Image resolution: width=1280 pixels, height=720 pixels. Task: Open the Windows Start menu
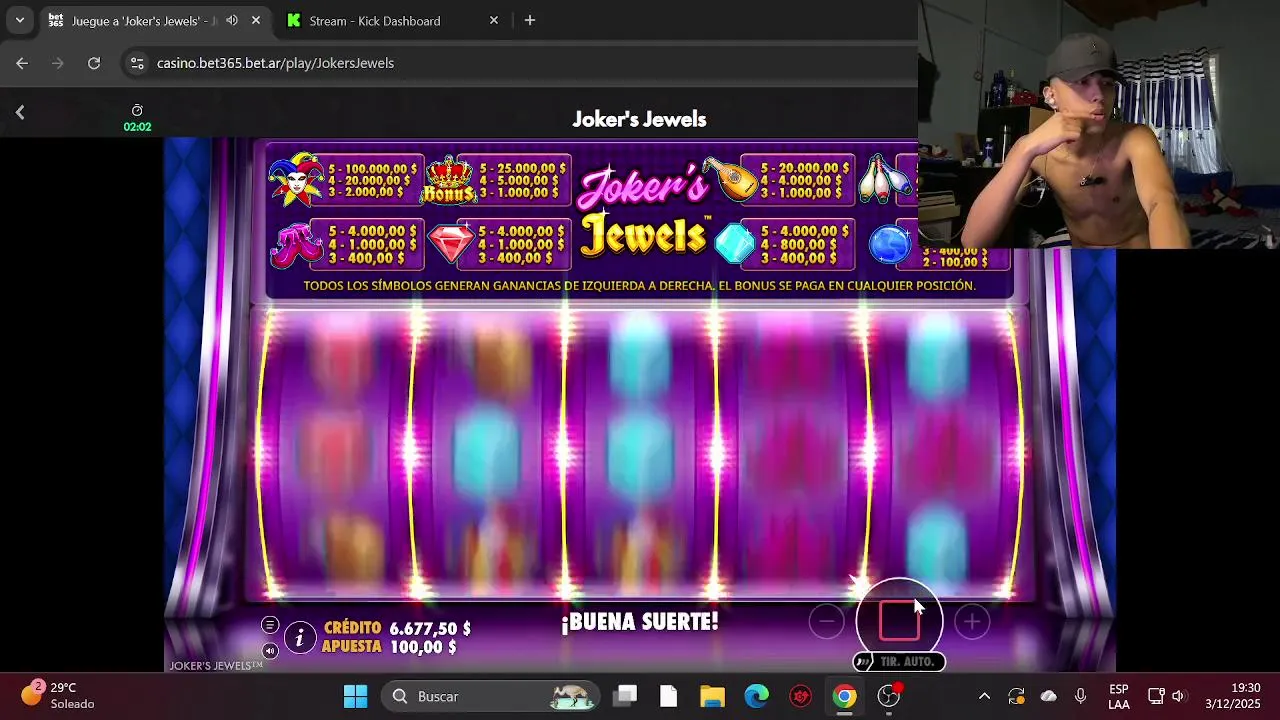pyautogui.click(x=355, y=696)
